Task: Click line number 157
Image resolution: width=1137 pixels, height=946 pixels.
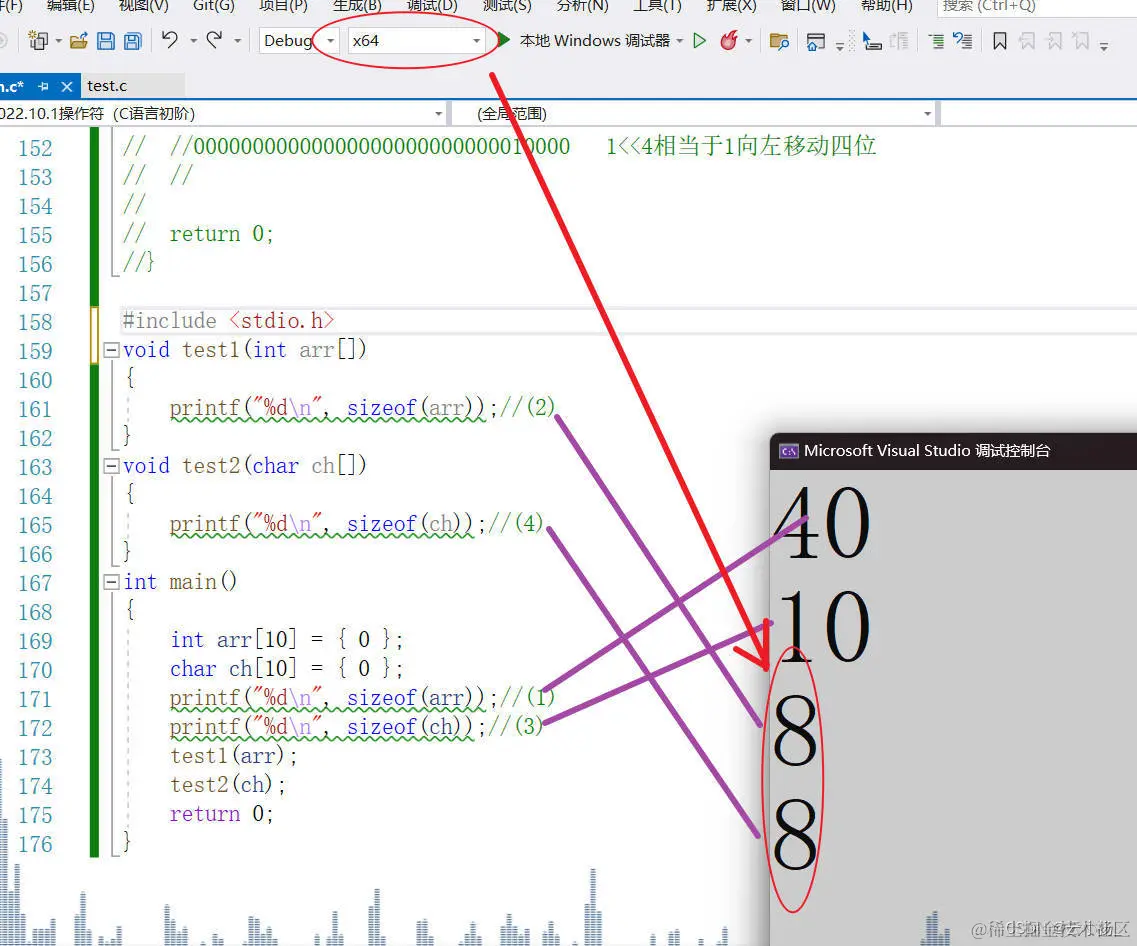Action: click(x=36, y=294)
